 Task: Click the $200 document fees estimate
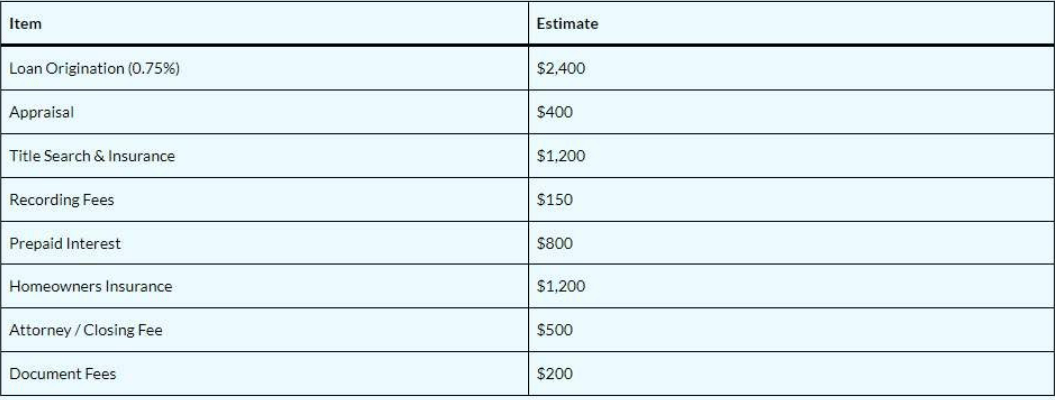click(555, 374)
